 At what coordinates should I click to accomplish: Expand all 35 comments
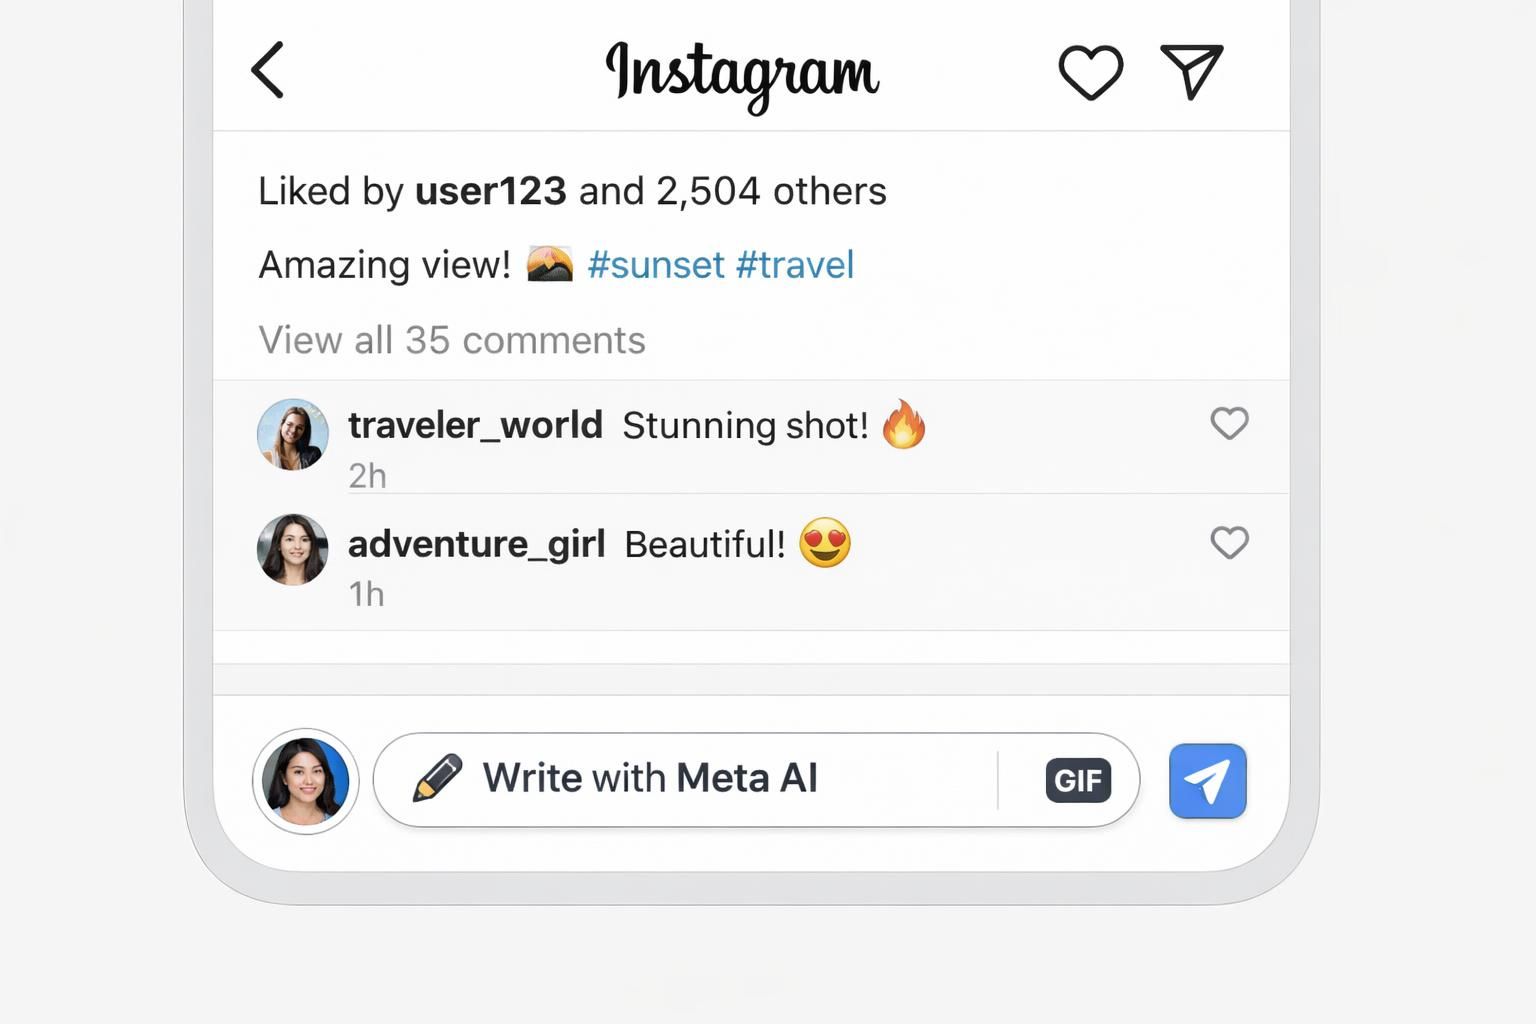451,340
